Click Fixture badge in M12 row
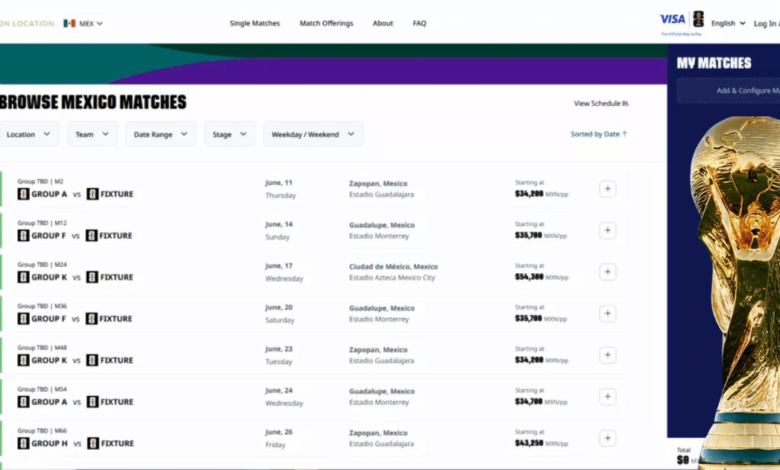 pyautogui.click(x=92, y=235)
